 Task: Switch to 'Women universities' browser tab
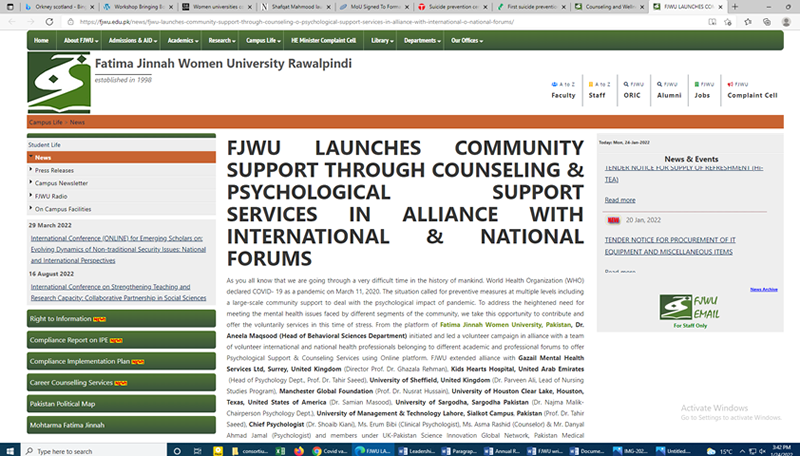(x=216, y=7)
